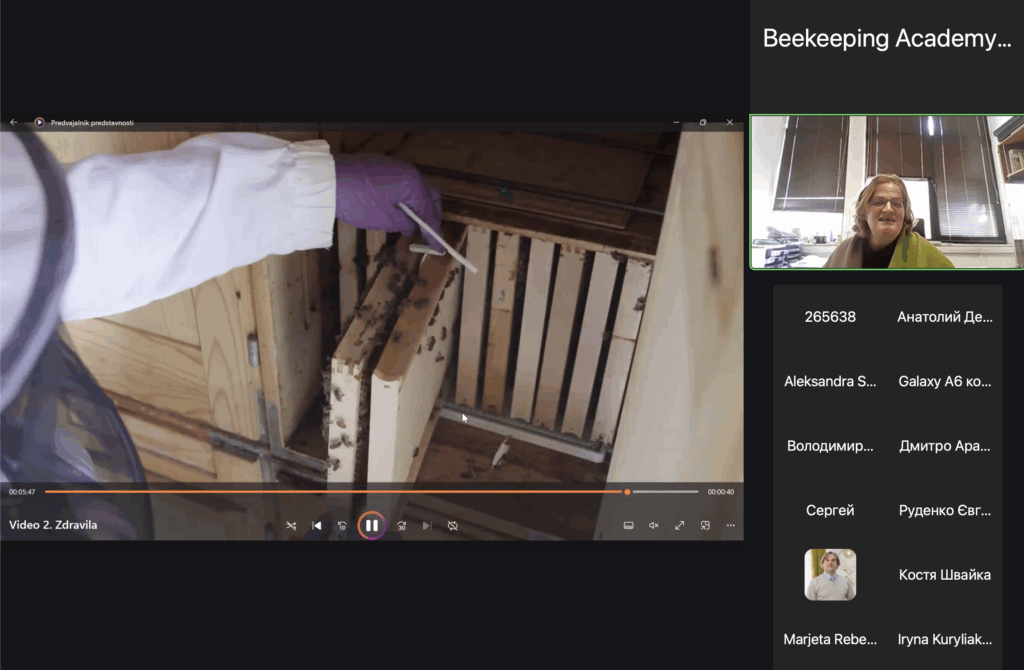1024x670 pixels.
Task: Click the participant profile photo avatar
Action: click(x=830, y=575)
